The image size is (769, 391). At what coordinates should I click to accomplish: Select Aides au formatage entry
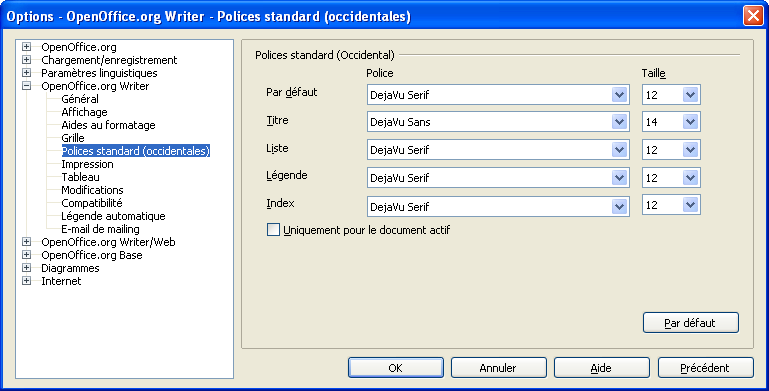[x=108, y=125]
